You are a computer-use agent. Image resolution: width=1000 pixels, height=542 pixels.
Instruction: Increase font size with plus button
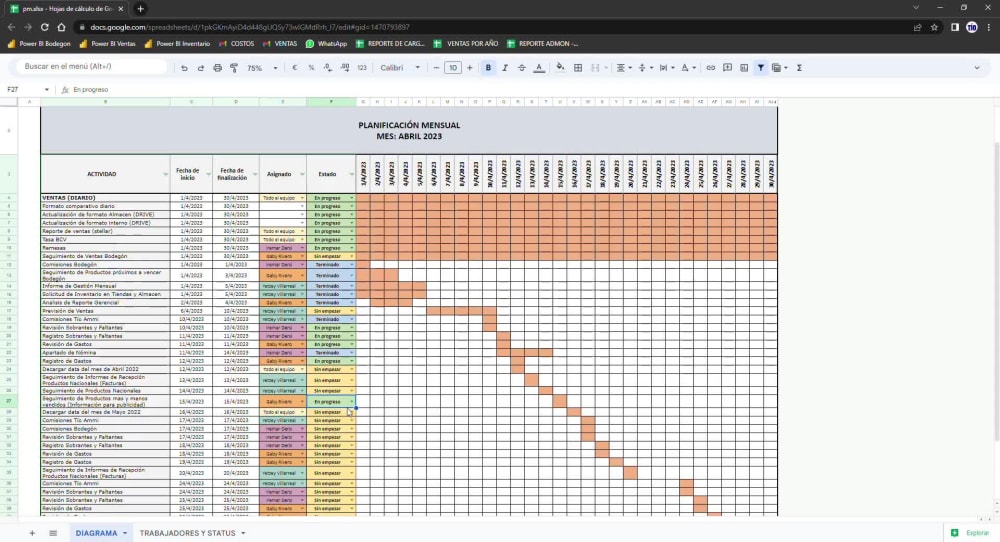tap(469, 68)
